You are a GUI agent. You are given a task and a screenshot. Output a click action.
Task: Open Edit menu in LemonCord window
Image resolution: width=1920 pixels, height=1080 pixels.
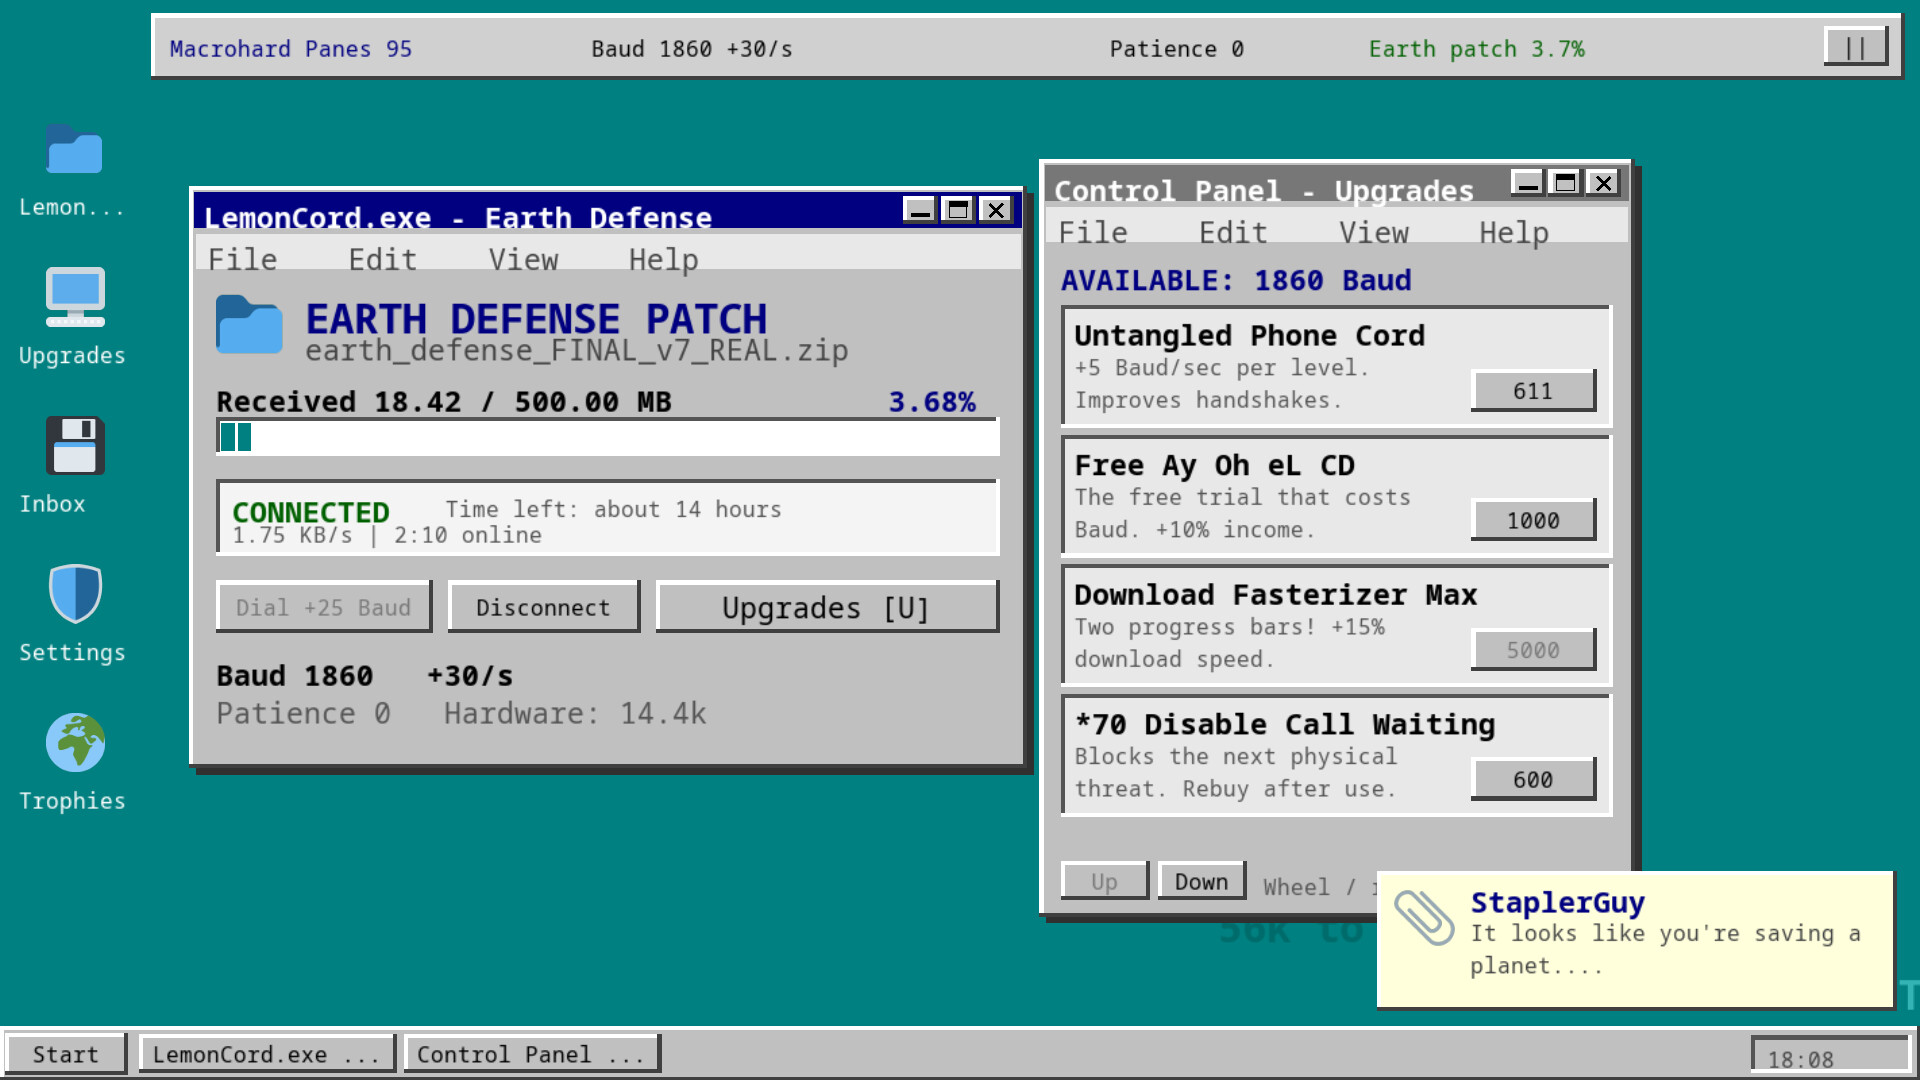tap(383, 259)
